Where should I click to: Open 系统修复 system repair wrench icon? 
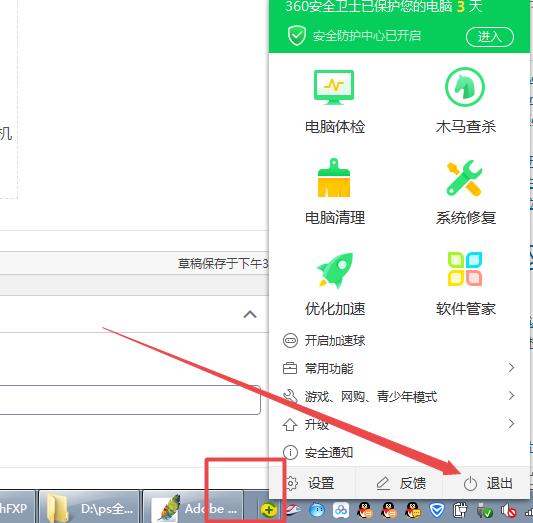coord(464,178)
